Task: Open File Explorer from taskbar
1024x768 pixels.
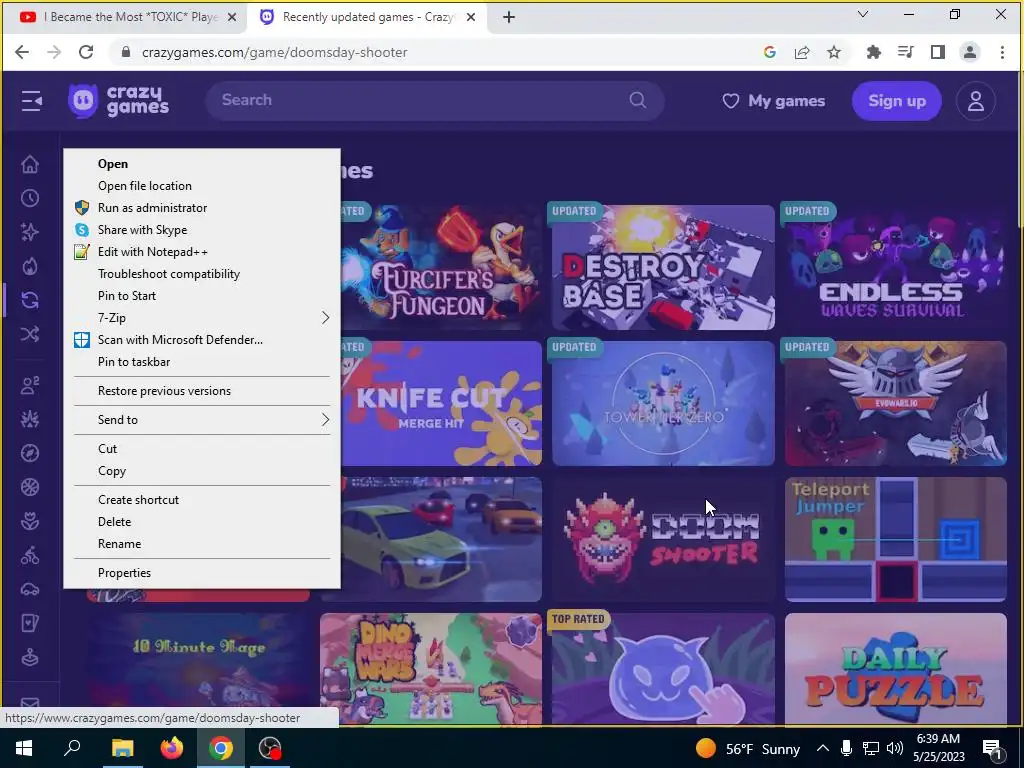Action: [122, 748]
